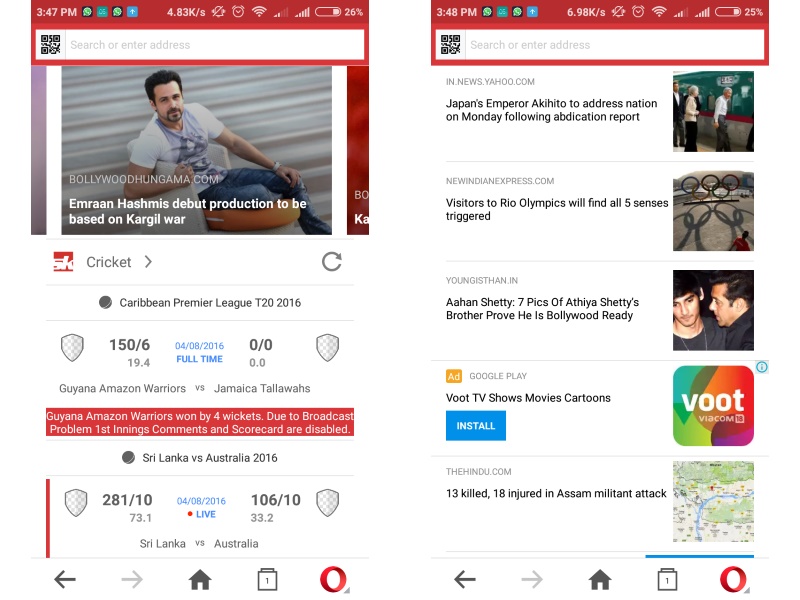The height and width of the screenshot is (600, 800).
Task: Open tabs switcher in right screen
Action: [667, 580]
